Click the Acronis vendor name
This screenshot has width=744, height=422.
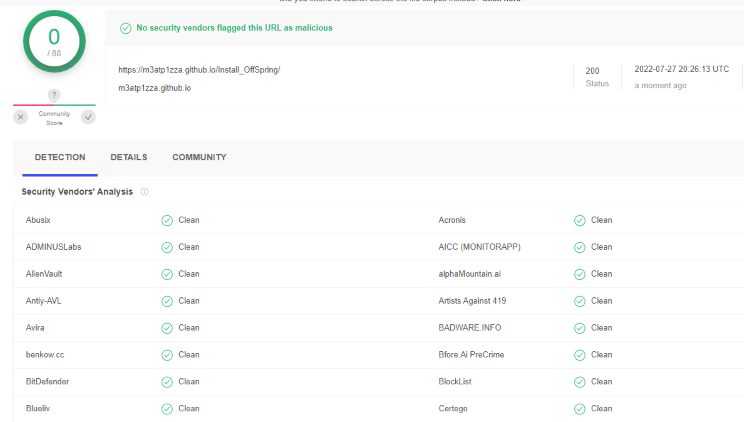point(452,220)
